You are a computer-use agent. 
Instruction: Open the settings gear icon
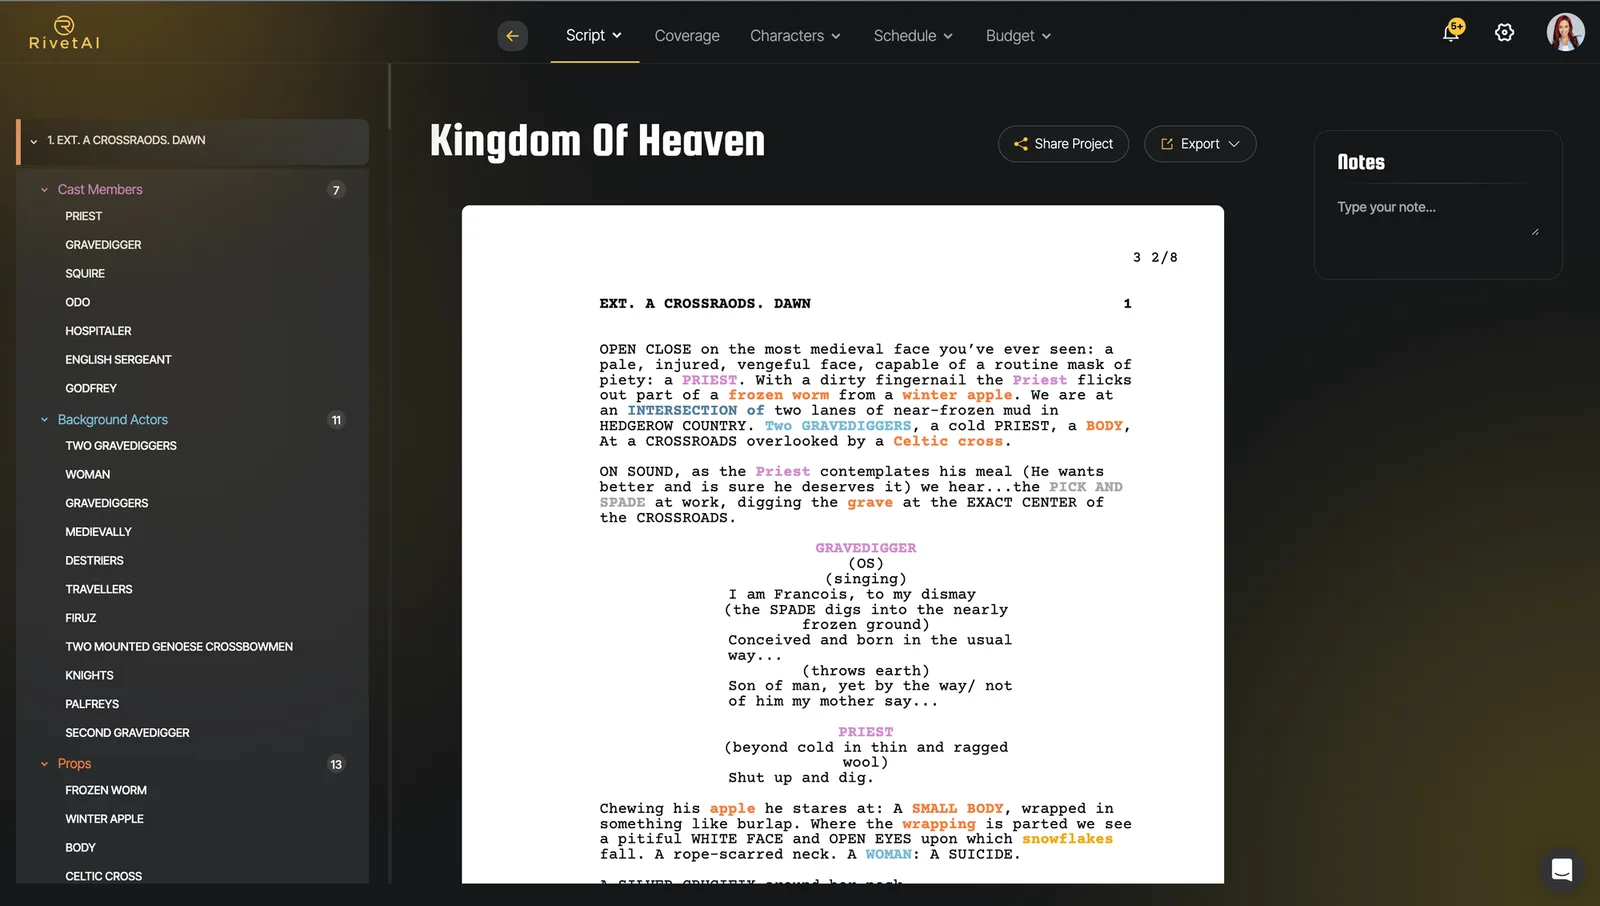click(1504, 33)
